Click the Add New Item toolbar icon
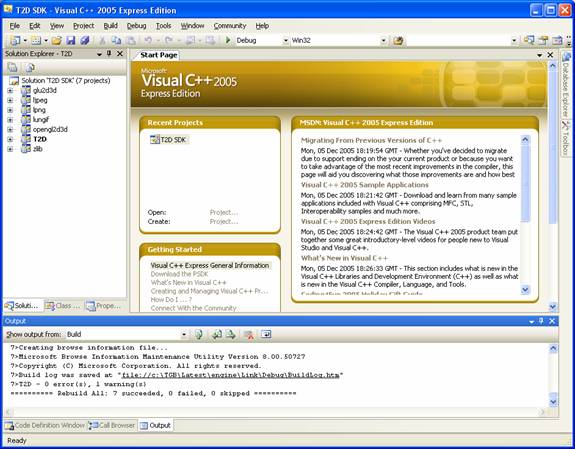This screenshot has width=575, height=449. point(36,40)
